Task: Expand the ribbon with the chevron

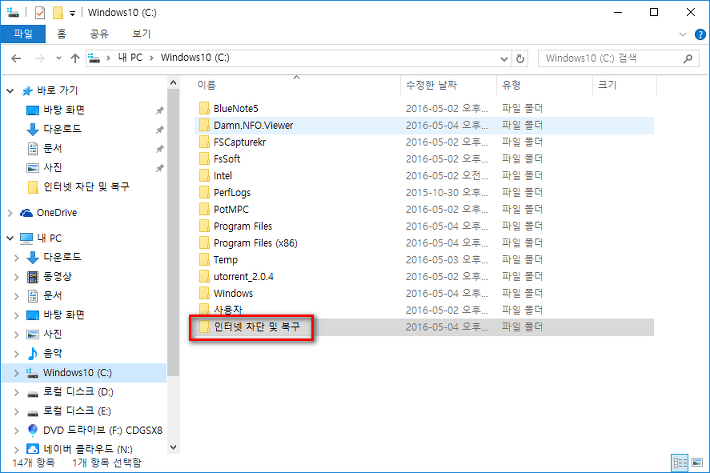Action: [683, 34]
